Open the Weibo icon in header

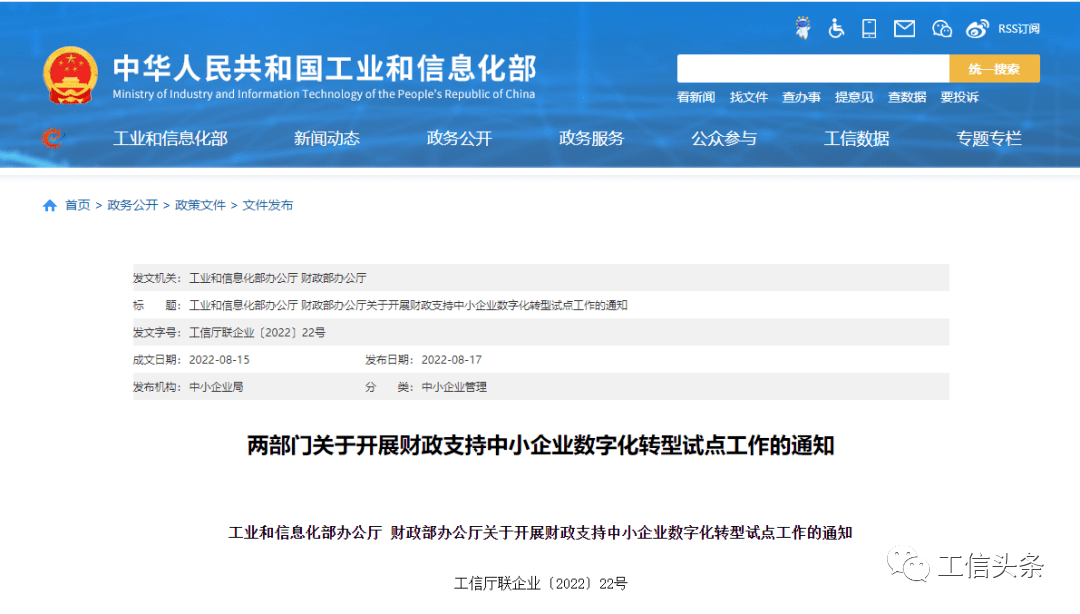(977, 29)
